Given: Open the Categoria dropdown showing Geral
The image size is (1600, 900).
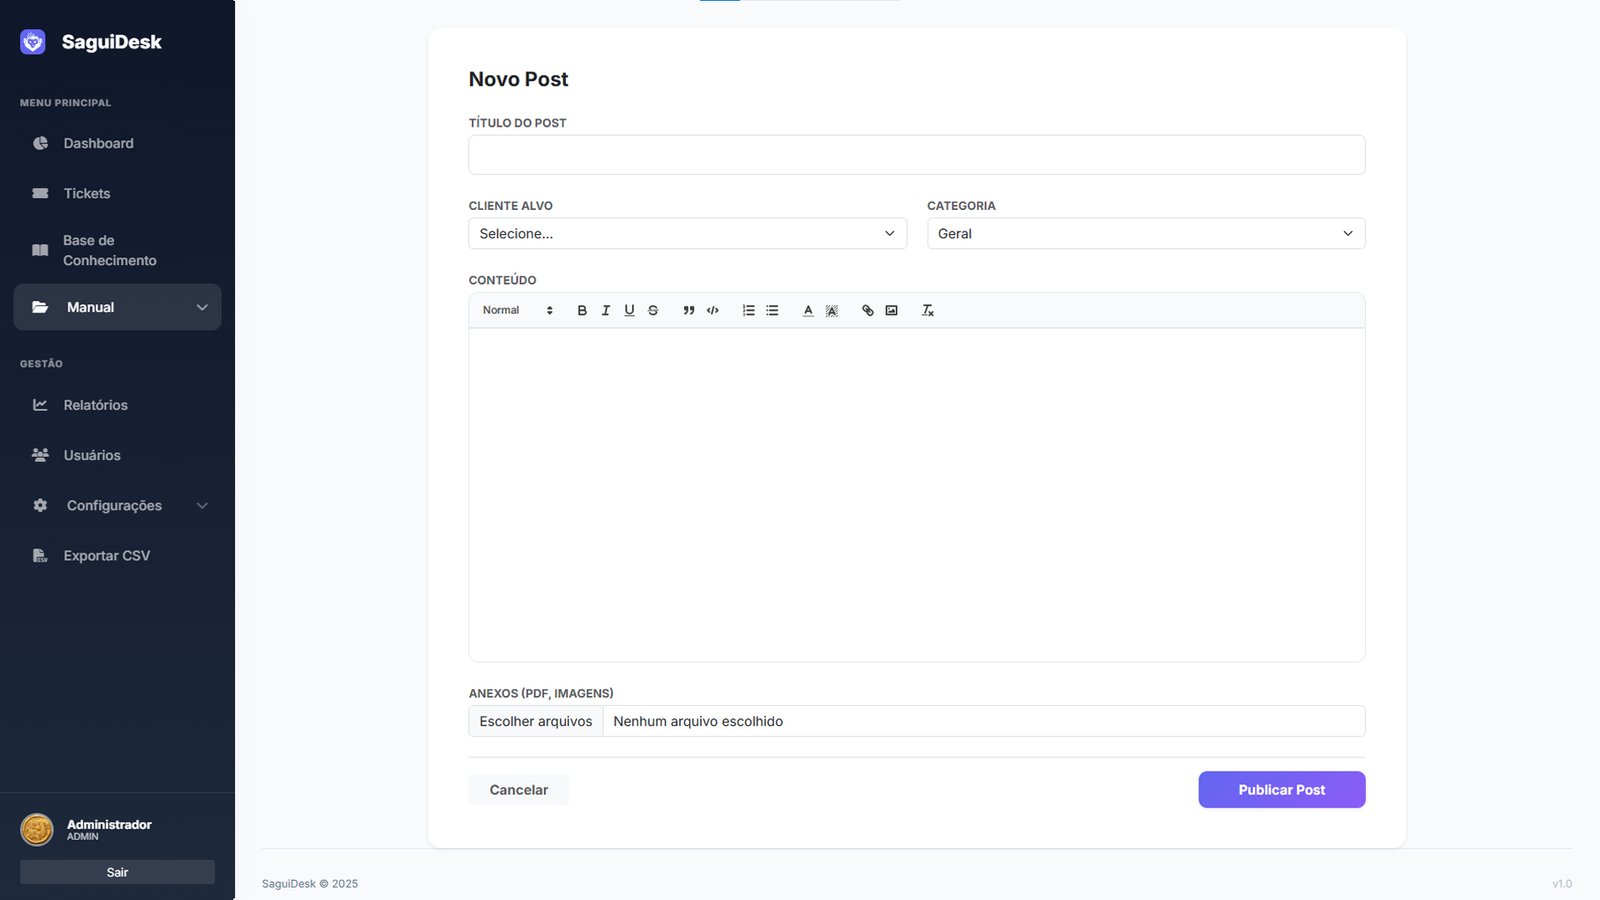Looking at the screenshot, I should 1145,234.
